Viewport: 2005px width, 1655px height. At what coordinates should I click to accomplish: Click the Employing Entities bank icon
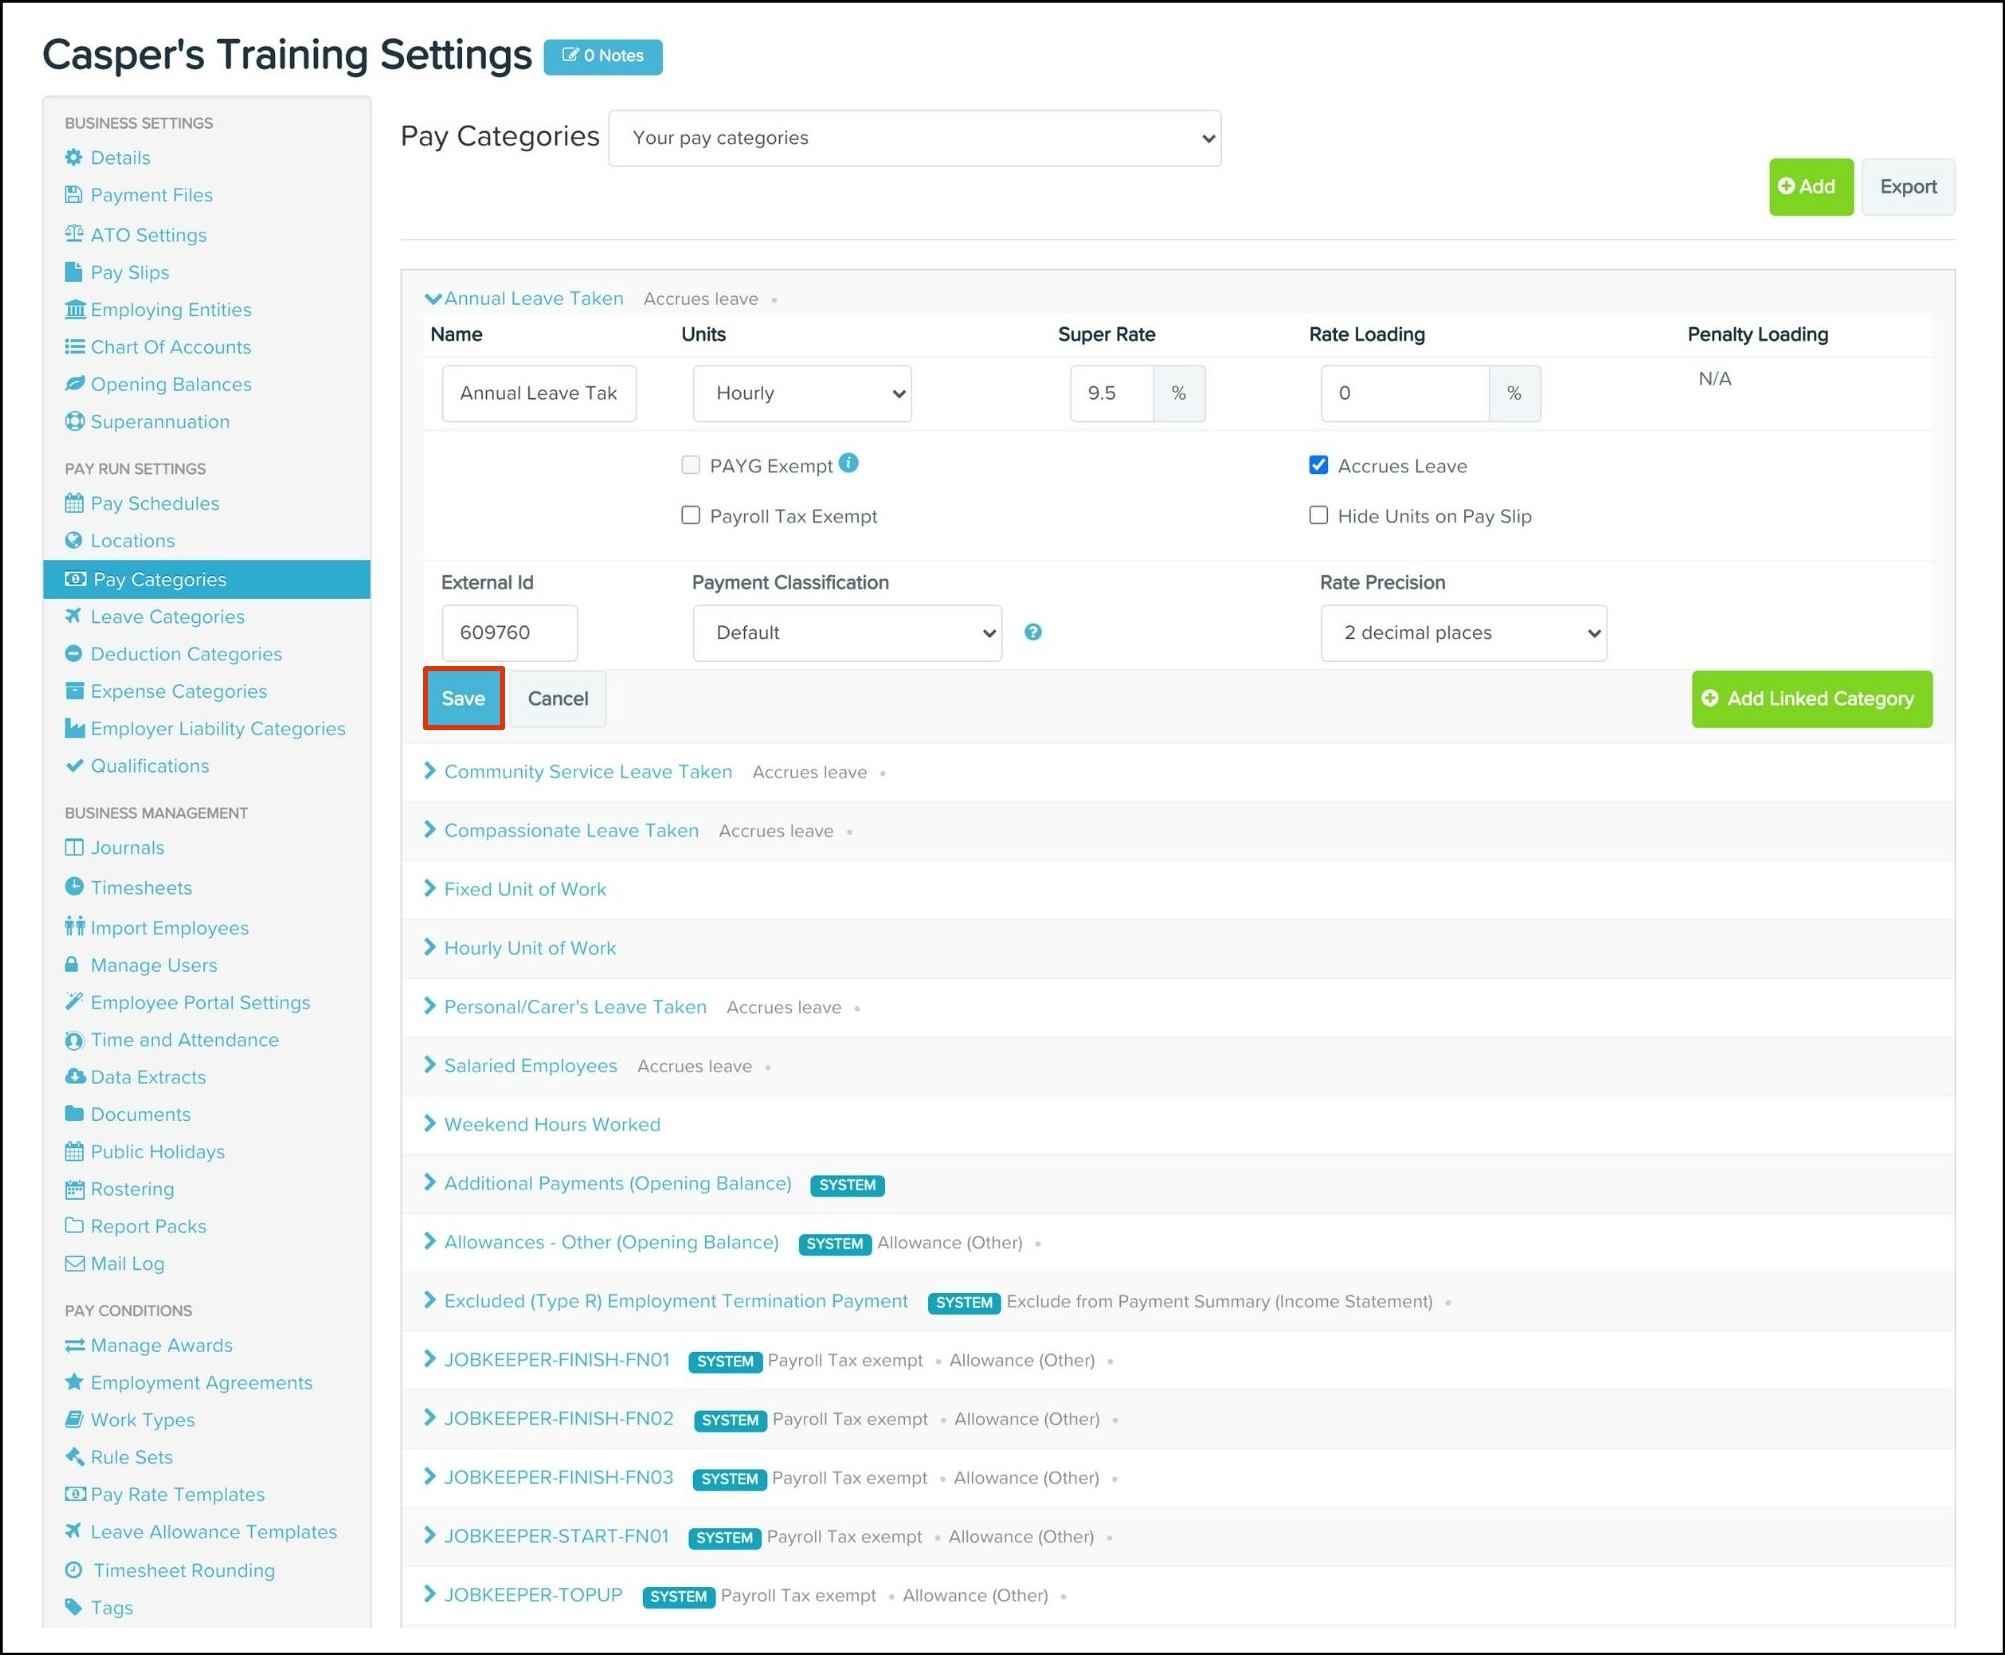click(x=74, y=309)
